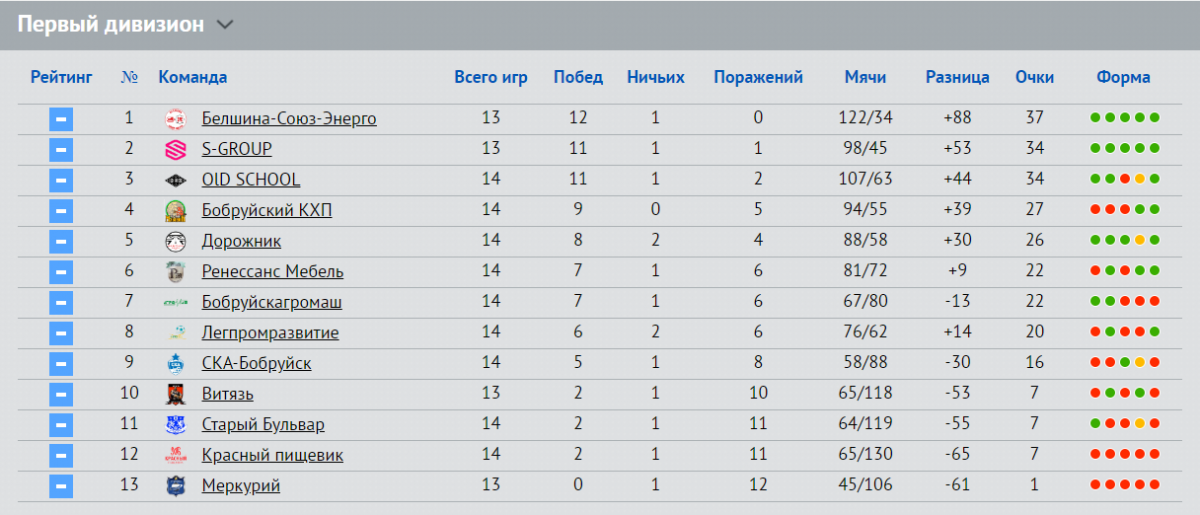Sort table by Очки column header
The height and width of the screenshot is (515, 1200).
coord(1034,77)
